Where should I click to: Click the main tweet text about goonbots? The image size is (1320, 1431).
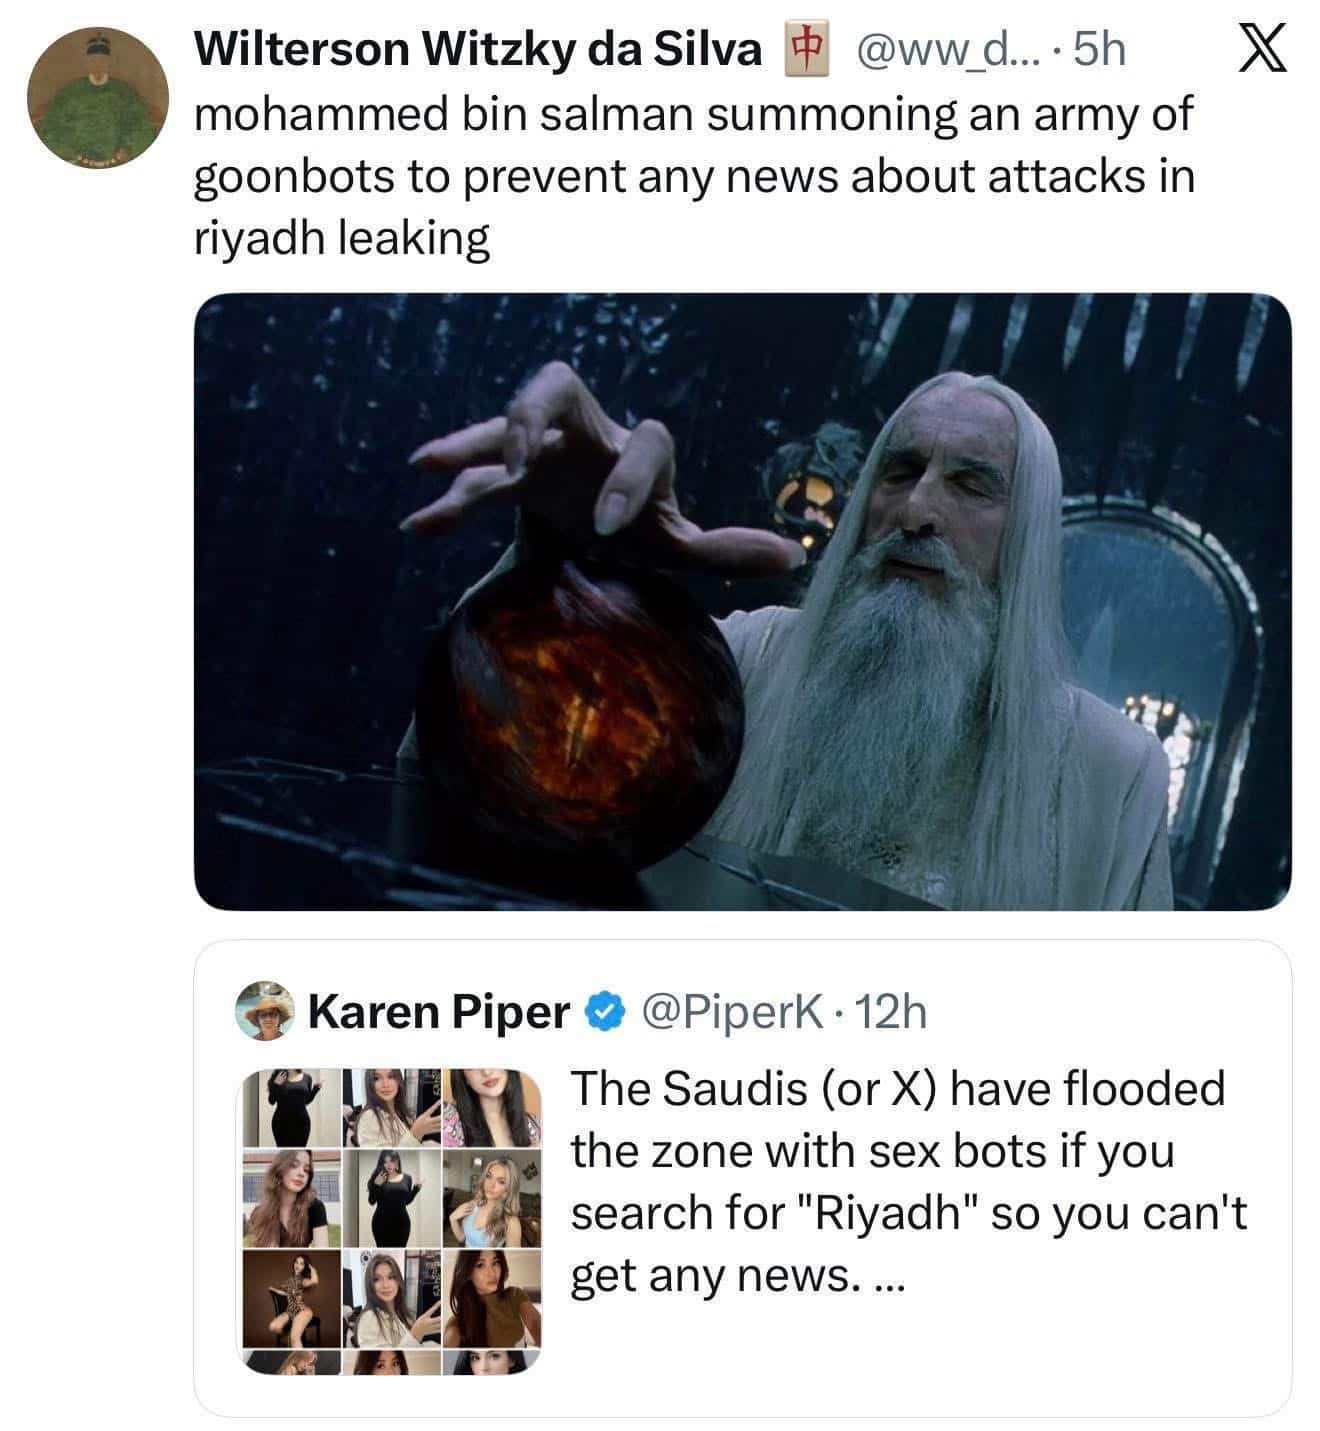coord(692,176)
